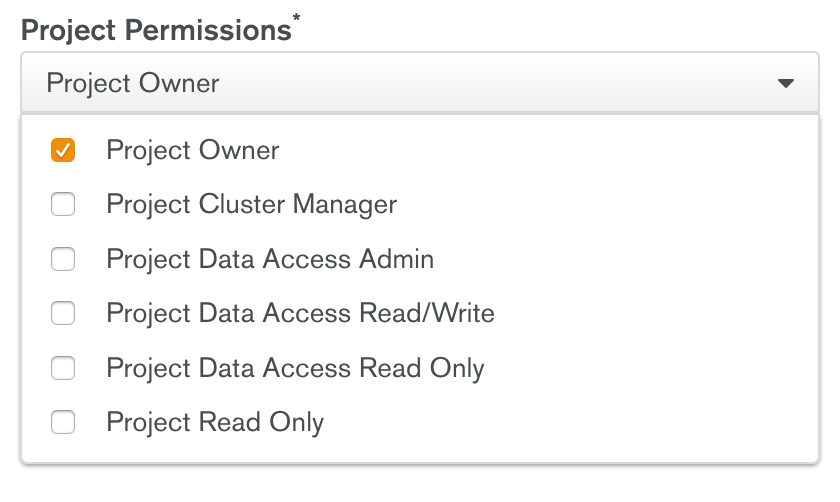840x502 pixels.
Task: Click the selected value text in dropdown header
Action: click(x=133, y=84)
